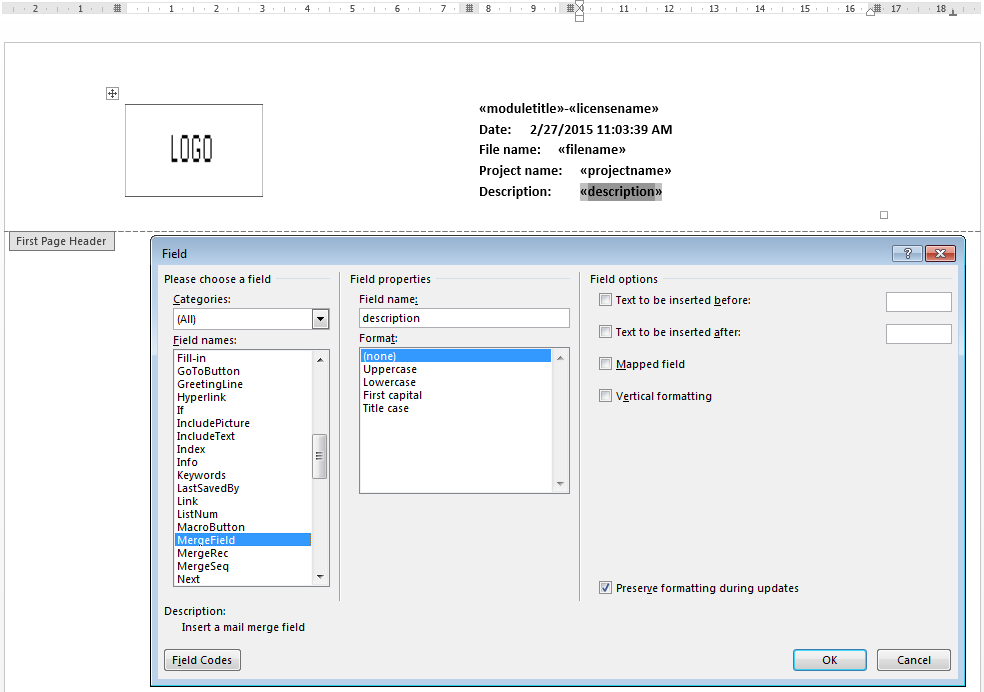Select Title case format option
Image resolution: width=984 pixels, height=692 pixels.
[386, 408]
